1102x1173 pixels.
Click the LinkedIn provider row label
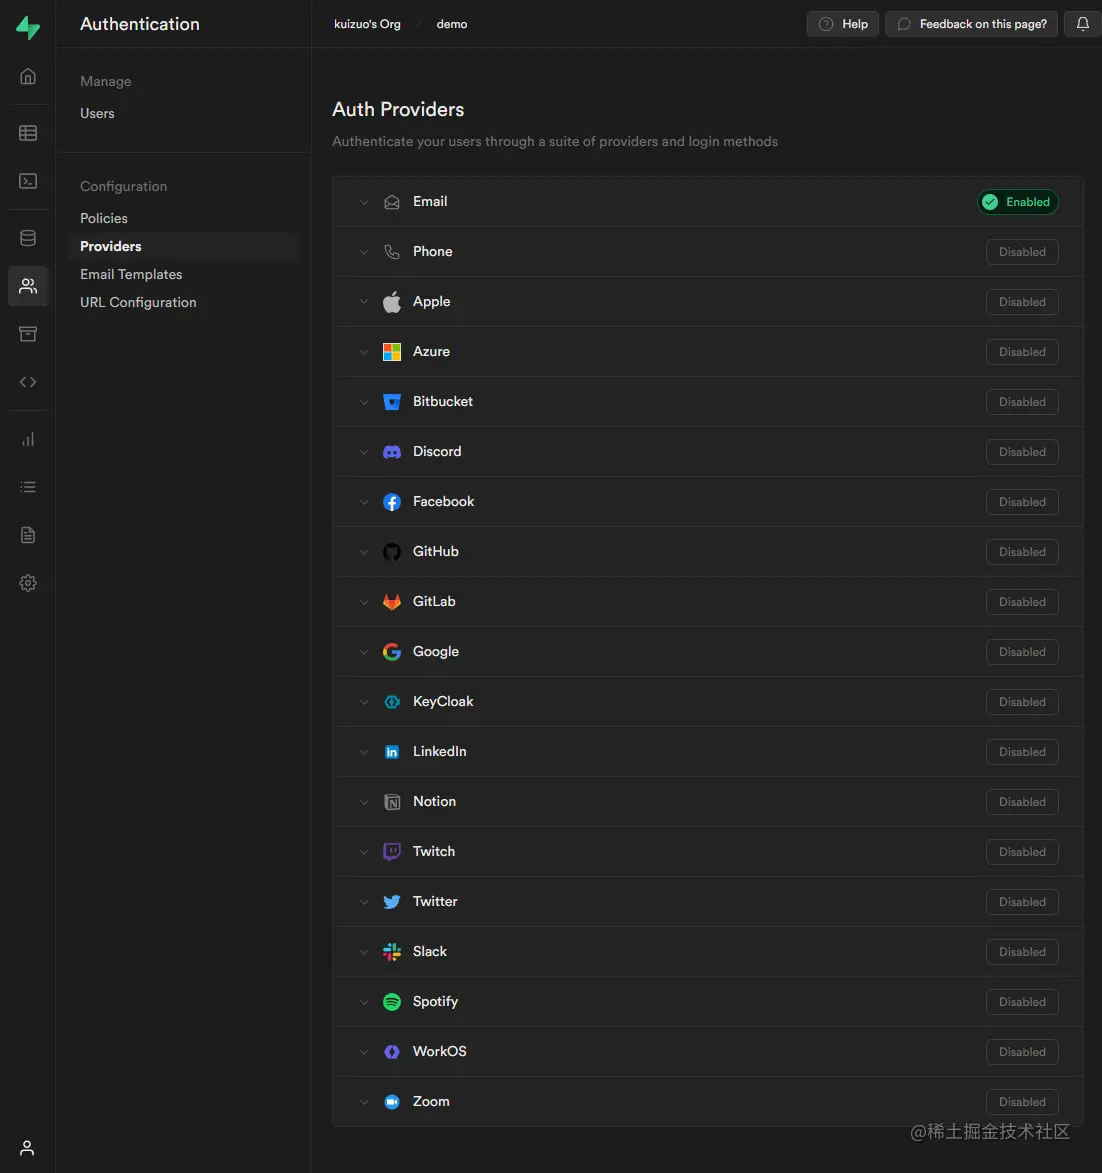439,751
